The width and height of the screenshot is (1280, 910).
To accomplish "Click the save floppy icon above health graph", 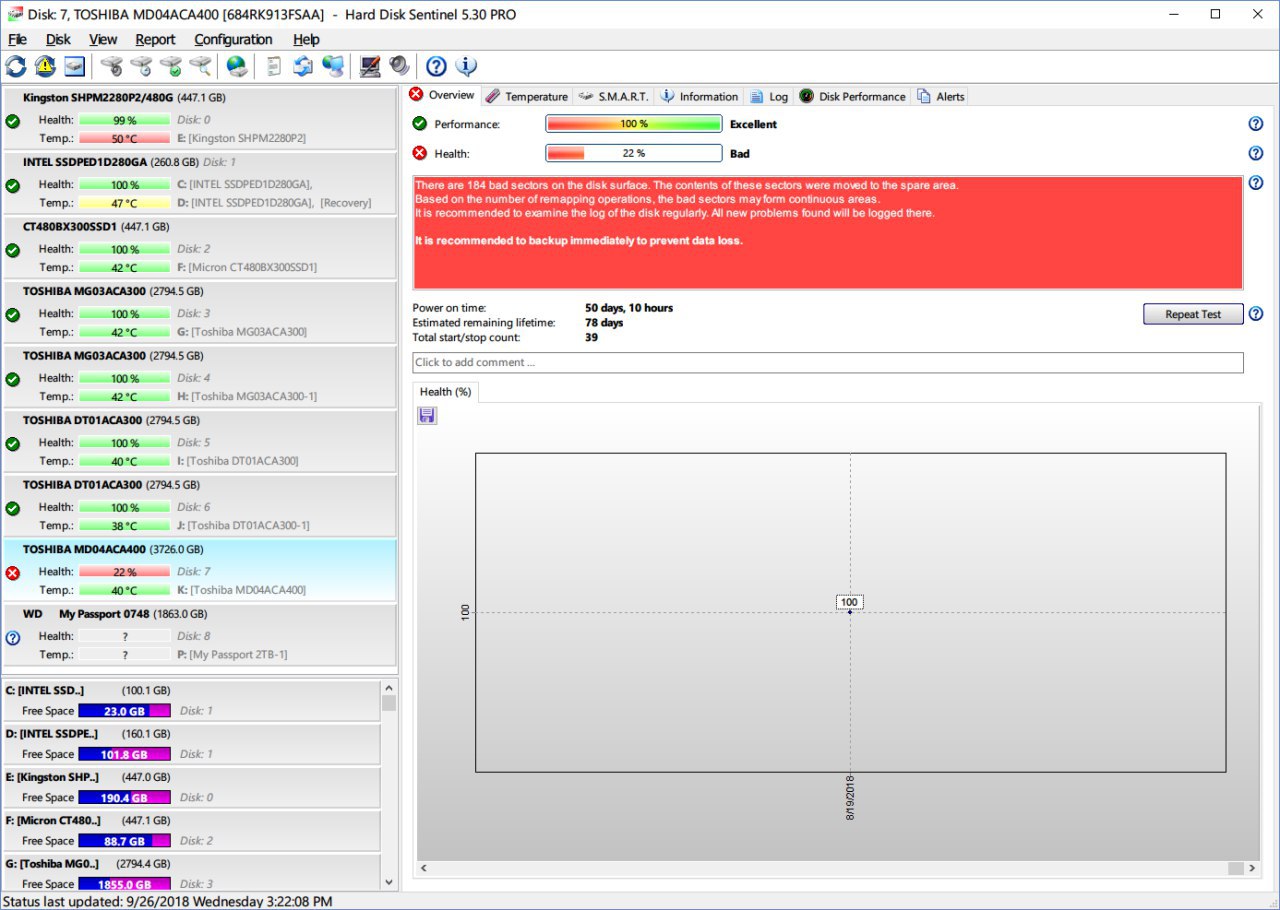I will 428,415.
